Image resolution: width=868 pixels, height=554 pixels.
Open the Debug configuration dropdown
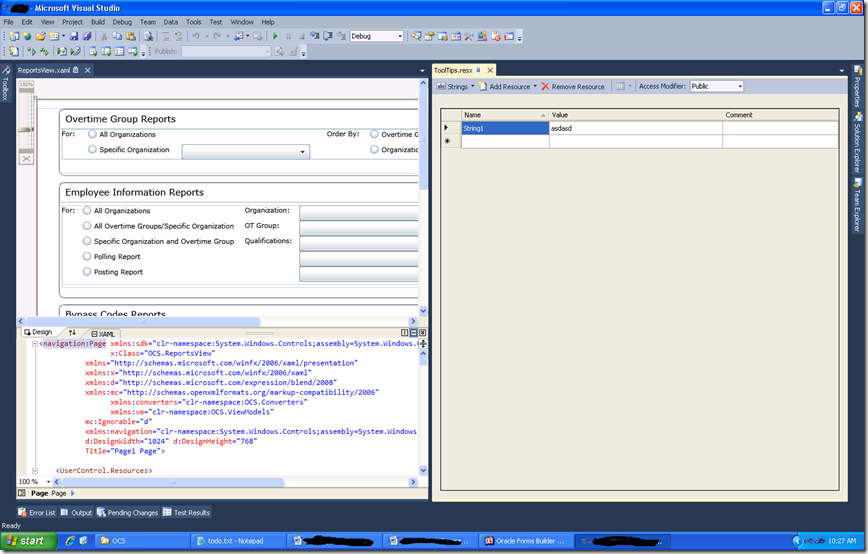click(399, 36)
